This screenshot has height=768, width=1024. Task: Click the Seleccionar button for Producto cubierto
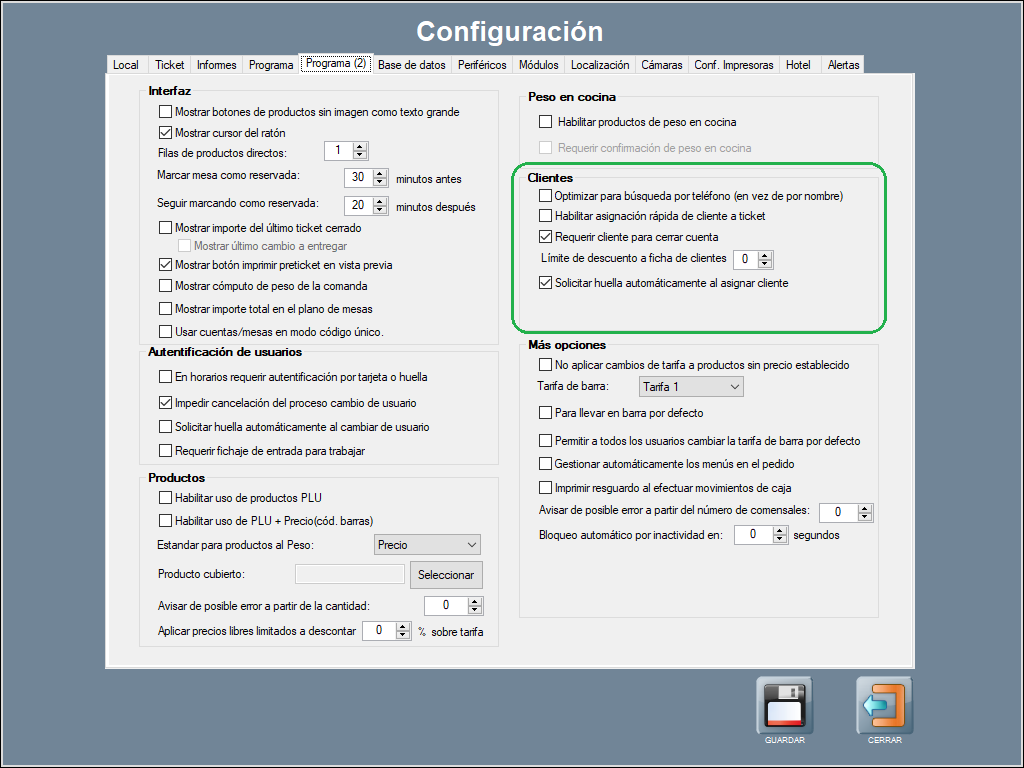(x=445, y=575)
